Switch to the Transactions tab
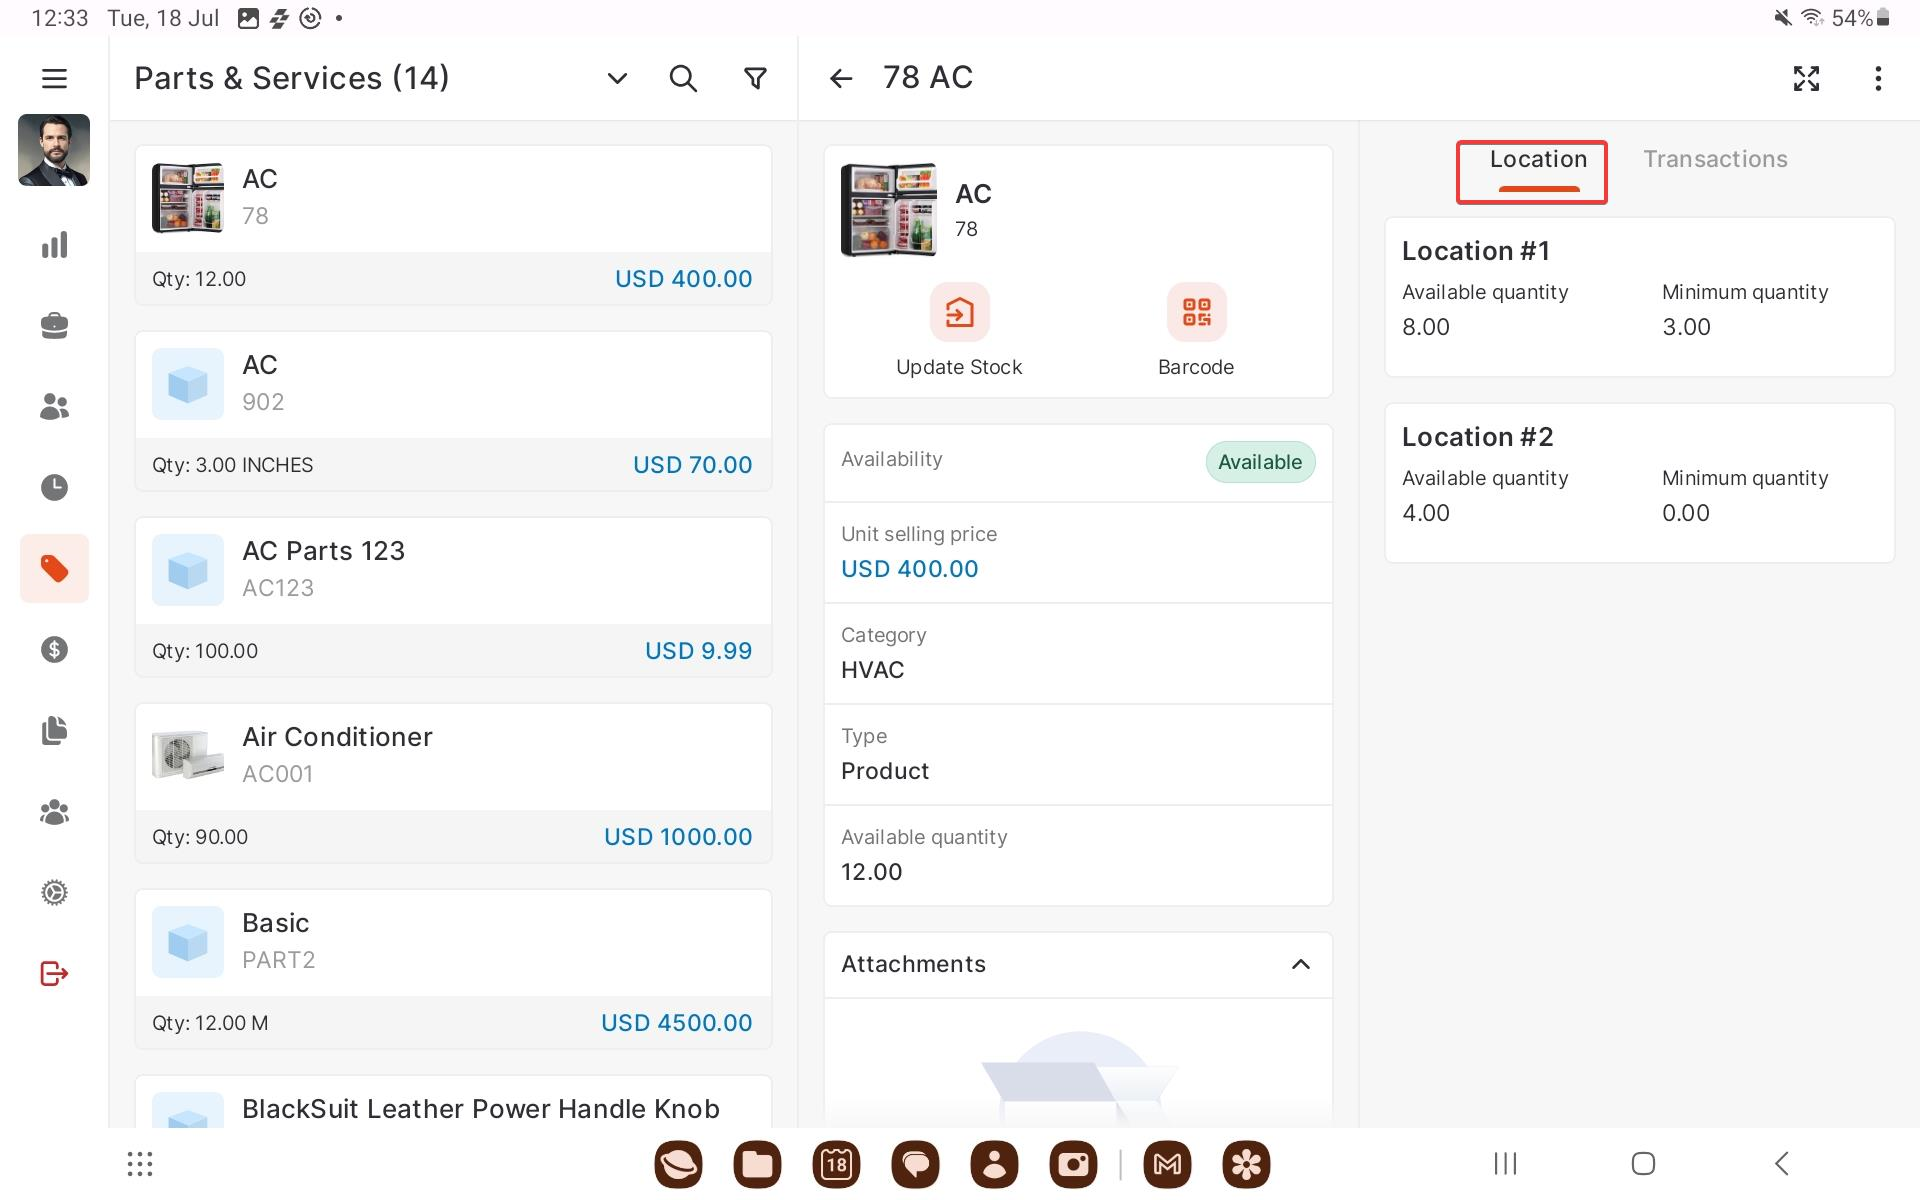 [x=1715, y=160]
